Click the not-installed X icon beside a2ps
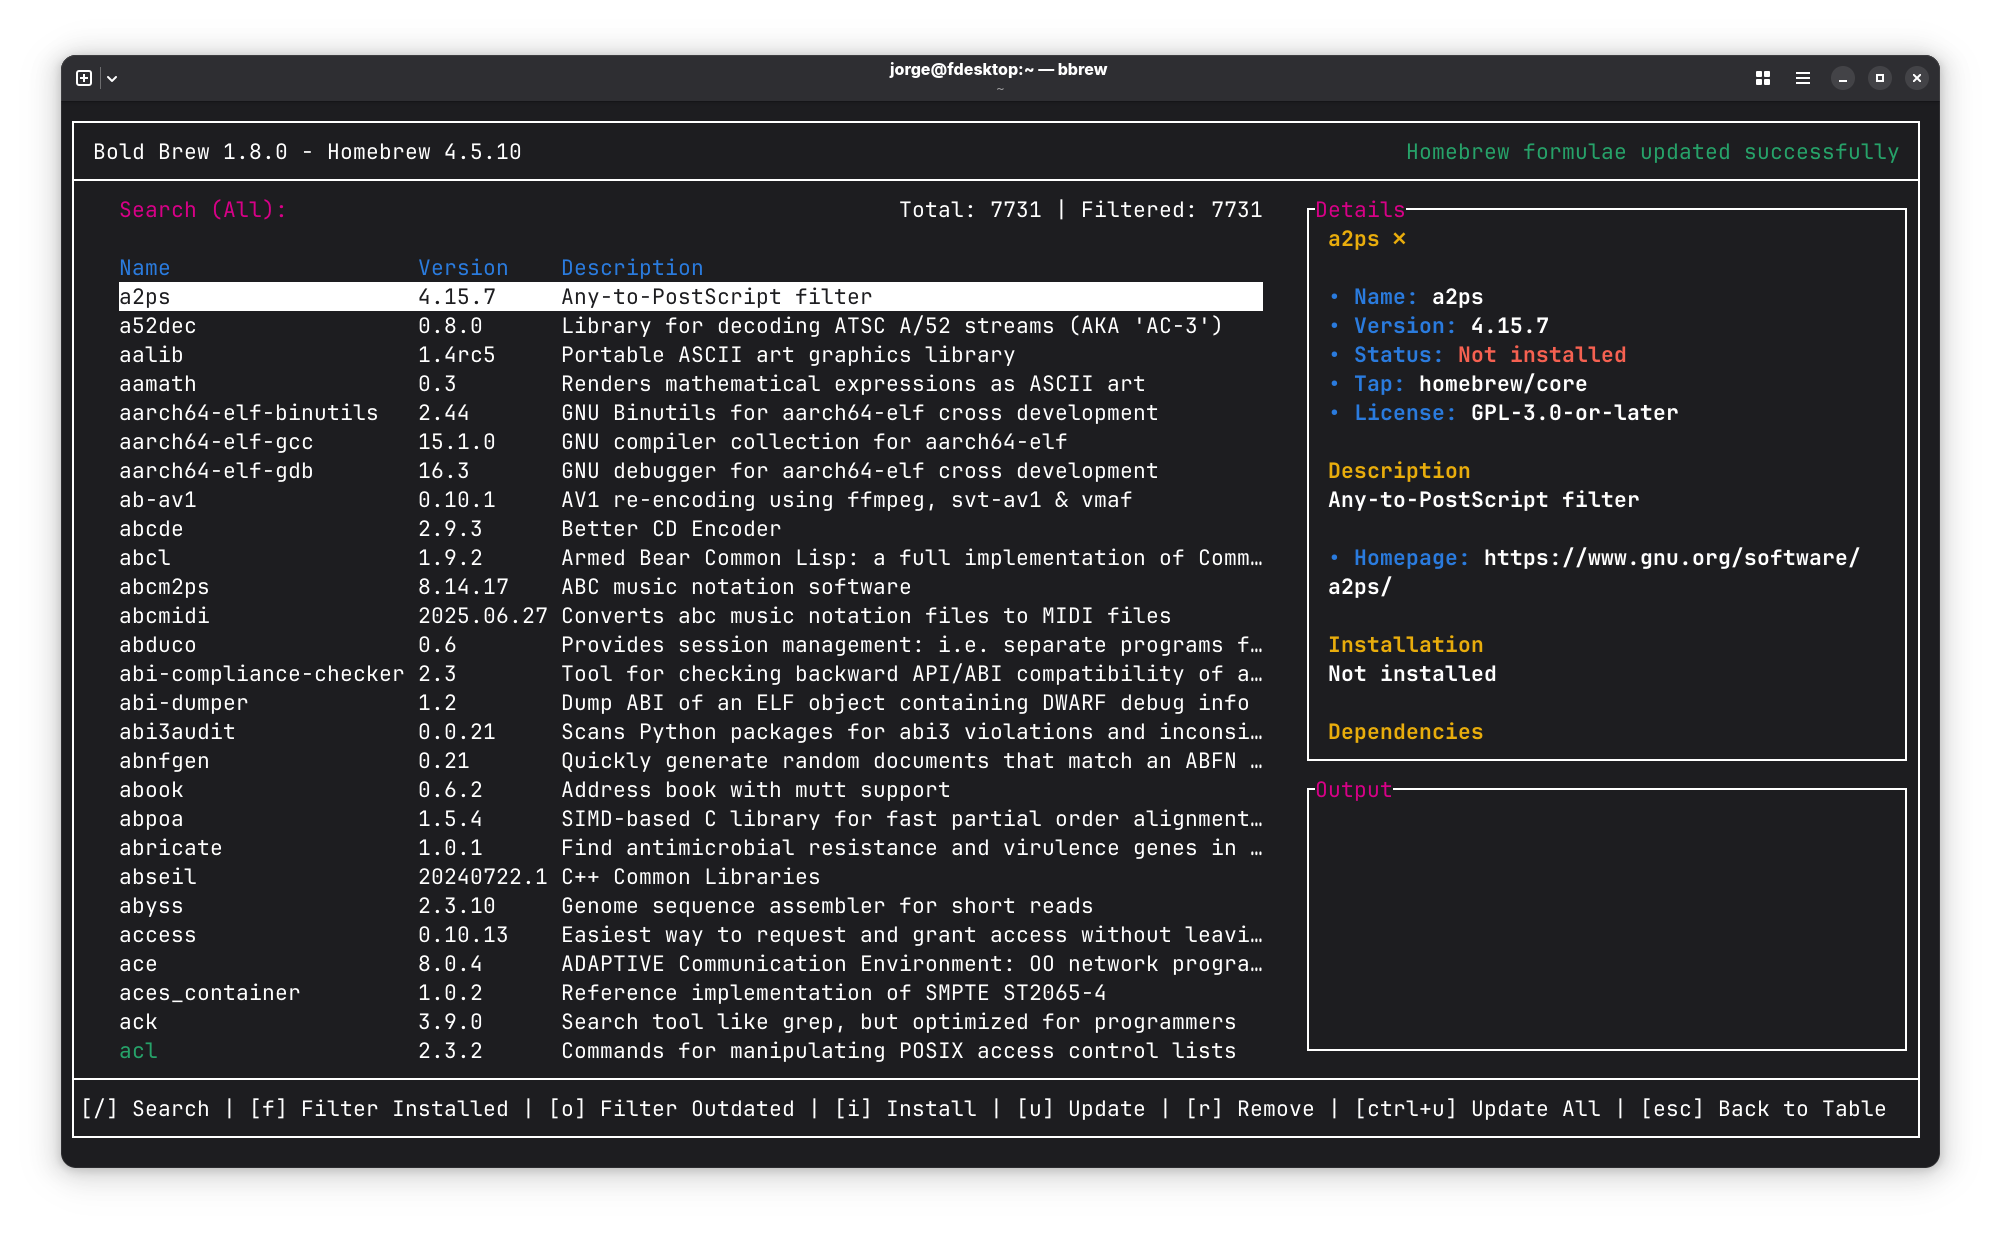 click(1399, 239)
